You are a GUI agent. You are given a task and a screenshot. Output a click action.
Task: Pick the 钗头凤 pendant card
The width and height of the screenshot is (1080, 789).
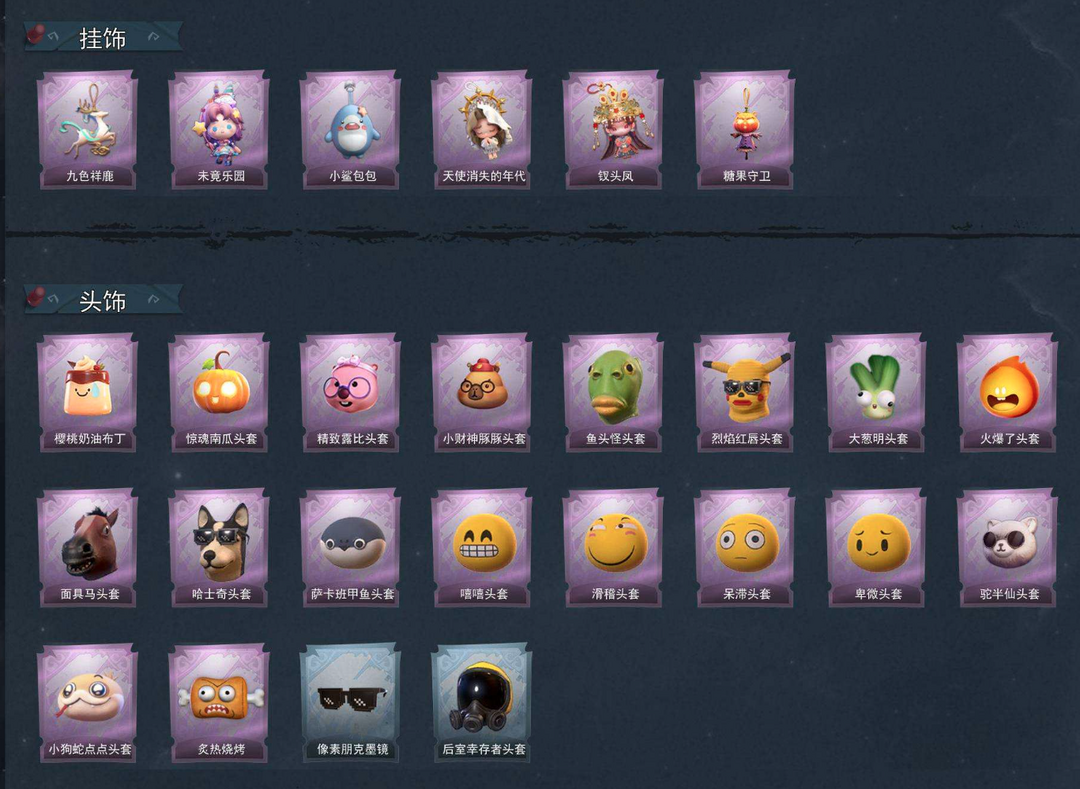coord(614,129)
